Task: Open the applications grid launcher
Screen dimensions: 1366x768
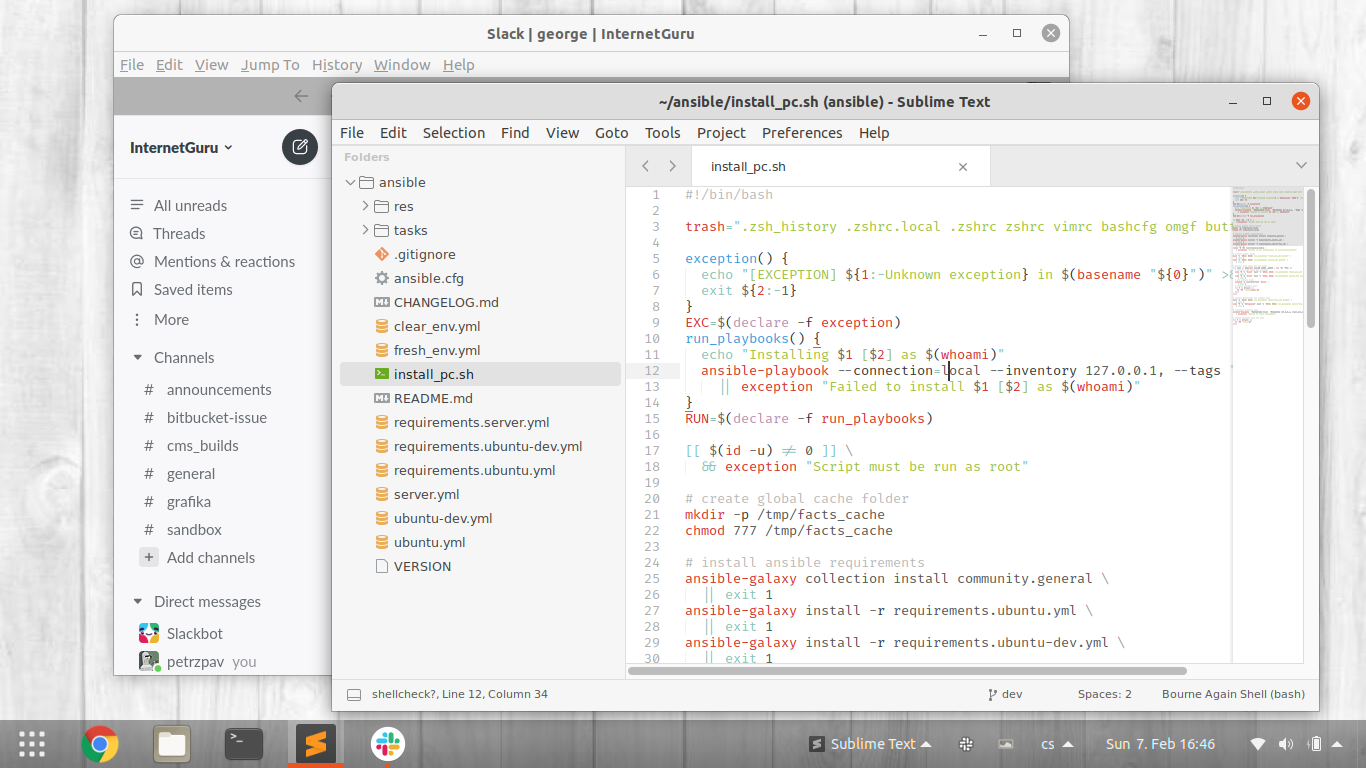Action: click(x=32, y=744)
